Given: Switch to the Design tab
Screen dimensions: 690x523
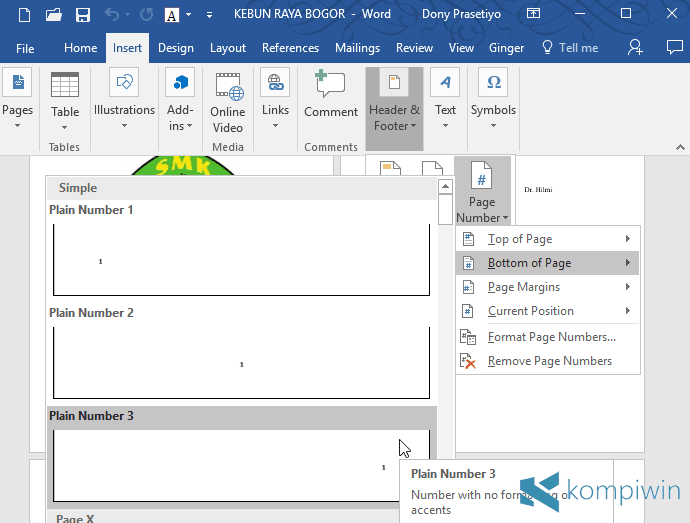Looking at the screenshot, I should click(176, 48).
